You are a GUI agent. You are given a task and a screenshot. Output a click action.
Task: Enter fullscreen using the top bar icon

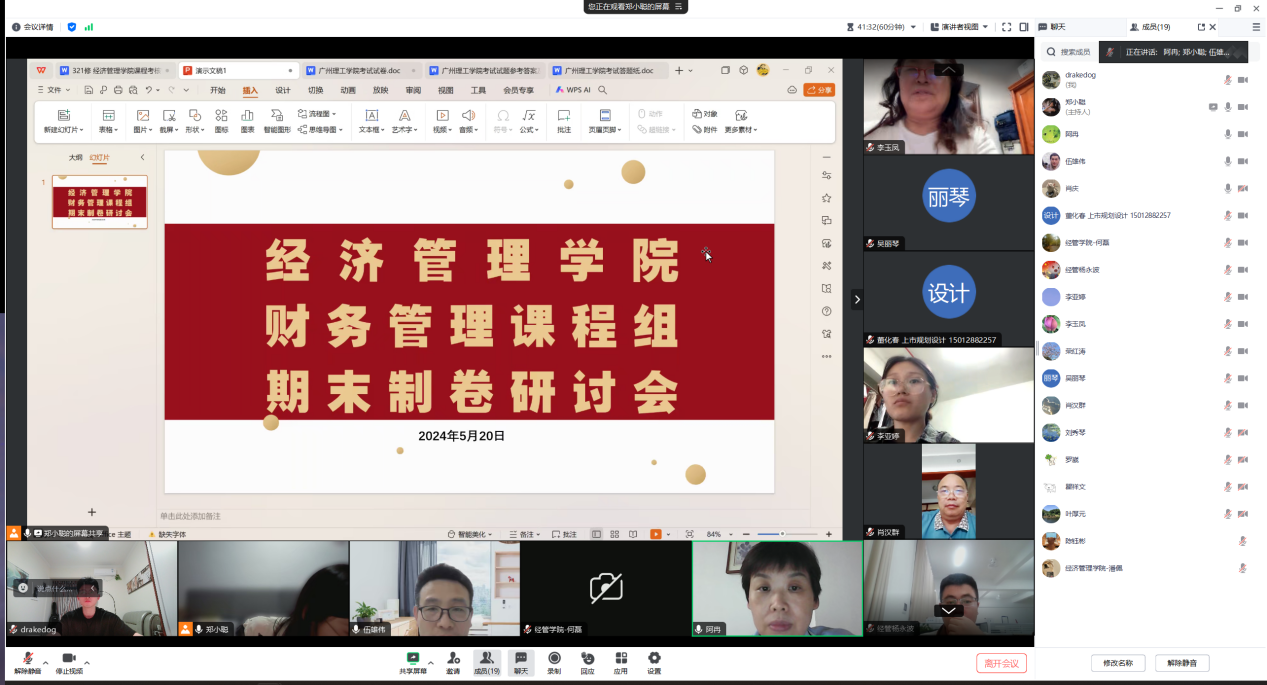point(1007,27)
